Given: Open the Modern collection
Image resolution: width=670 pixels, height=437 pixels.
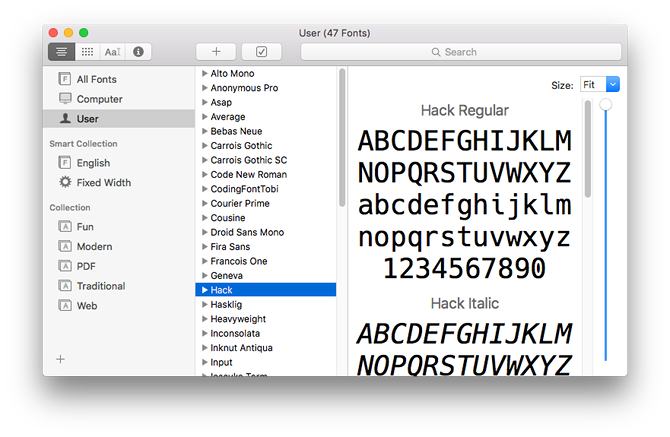Looking at the screenshot, I should [119, 246].
